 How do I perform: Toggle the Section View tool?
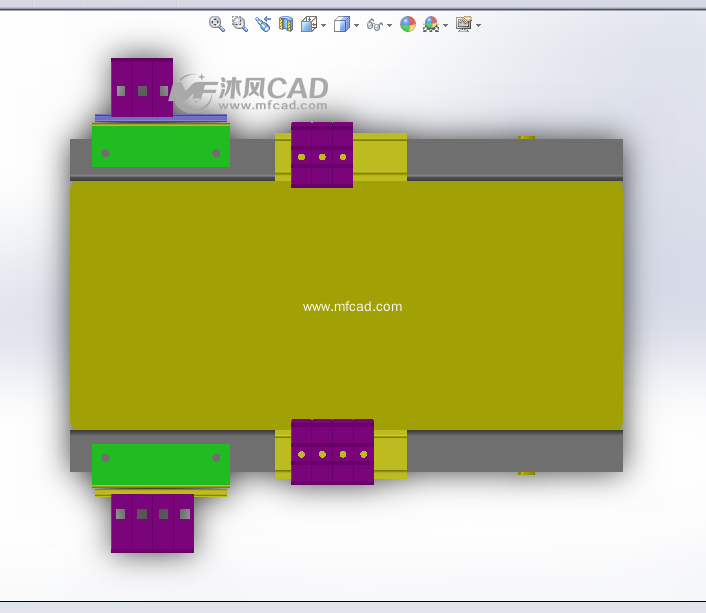pyautogui.click(x=286, y=24)
